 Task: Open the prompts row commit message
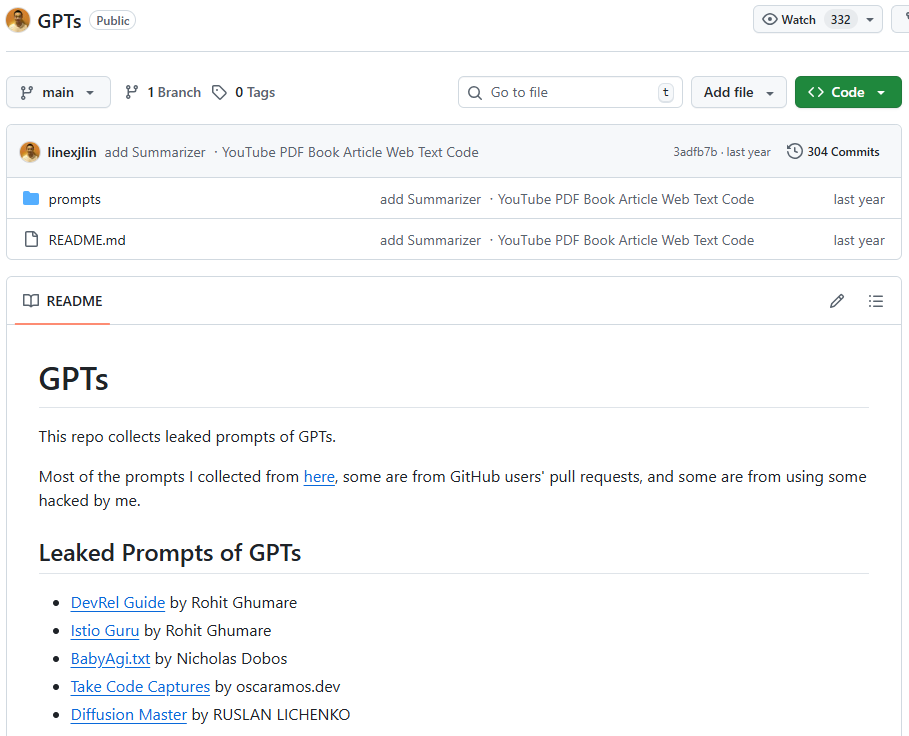click(567, 199)
